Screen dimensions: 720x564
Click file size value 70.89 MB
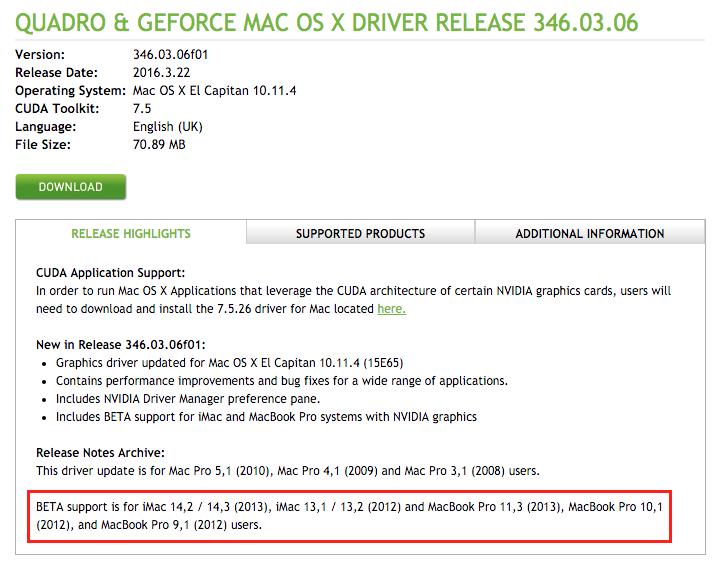(159, 145)
